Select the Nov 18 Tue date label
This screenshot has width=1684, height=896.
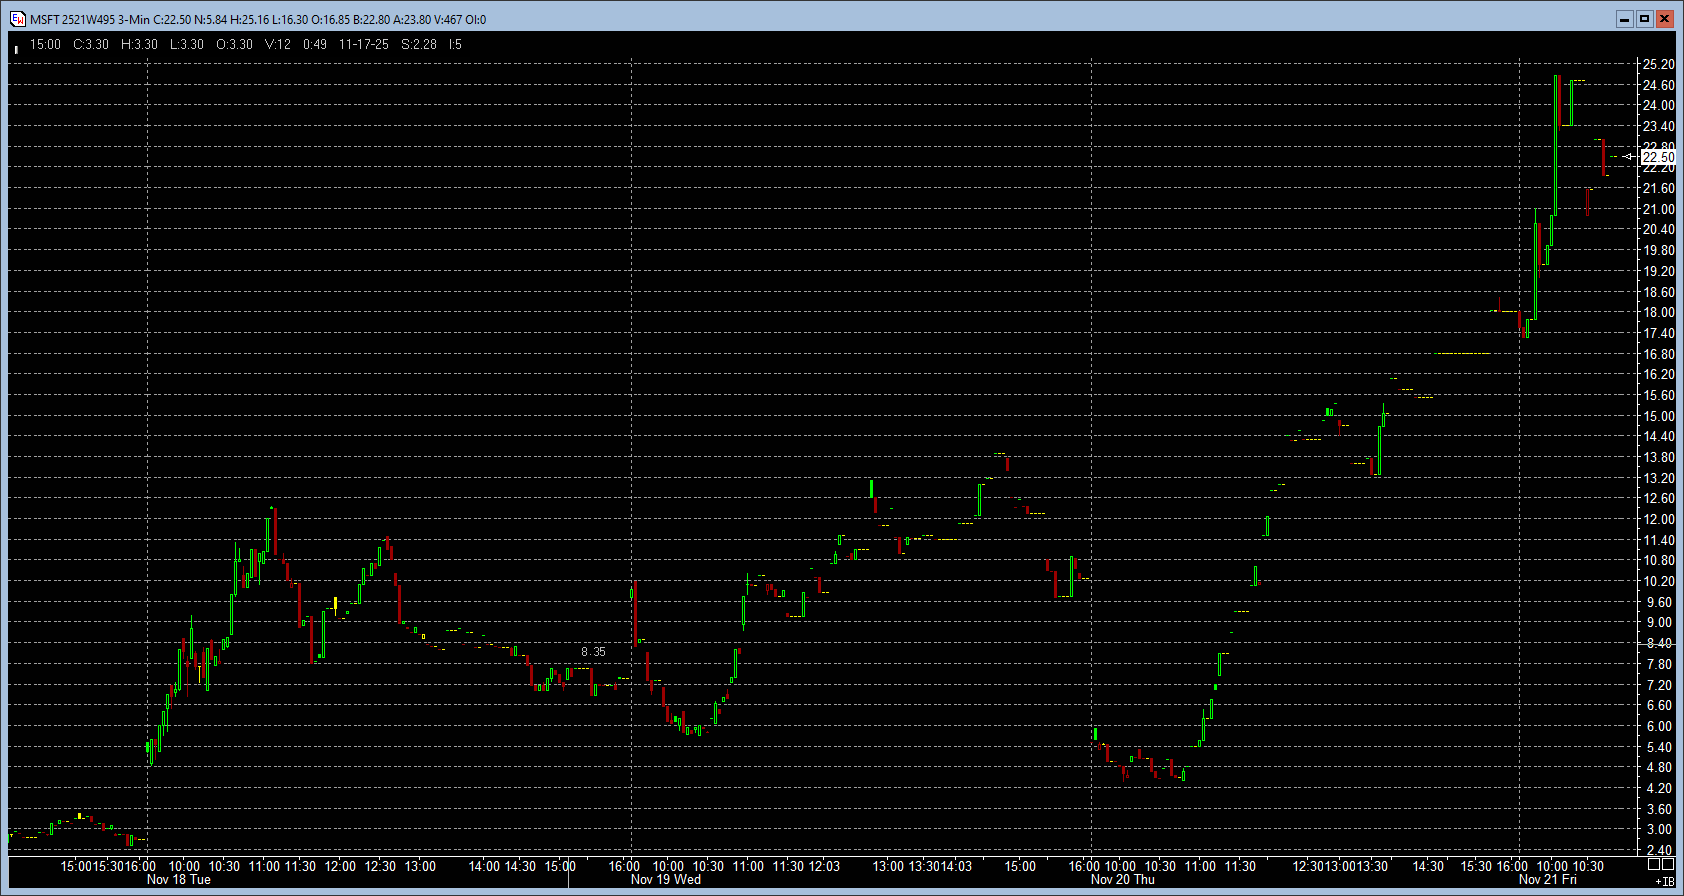tap(179, 880)
